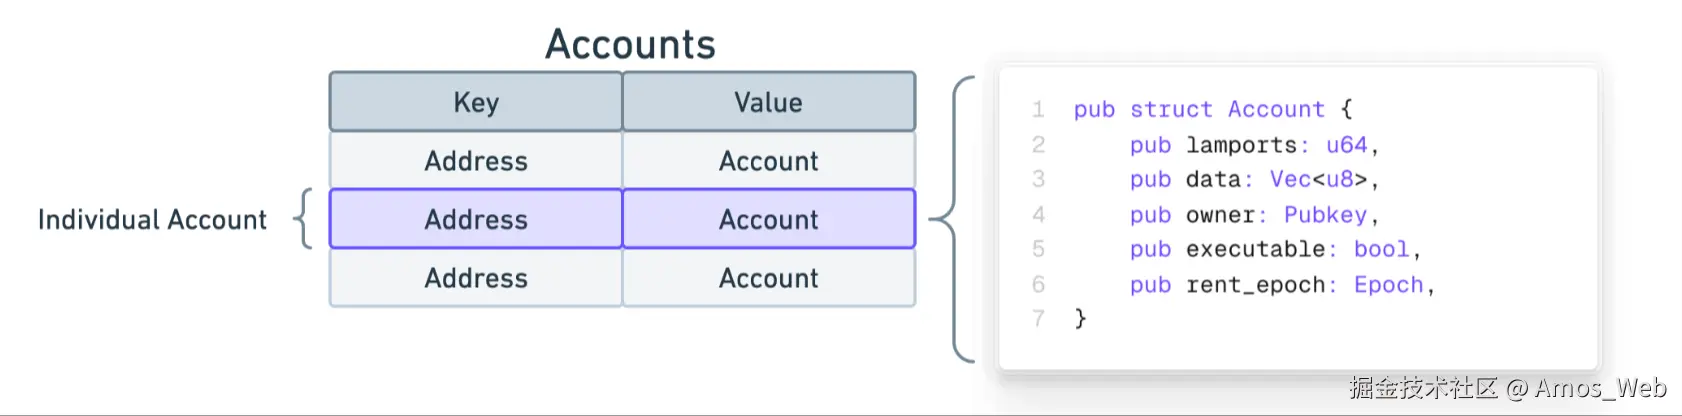1682x416 pixels.
Task: Select the Key column header
Action: [476, 102]
